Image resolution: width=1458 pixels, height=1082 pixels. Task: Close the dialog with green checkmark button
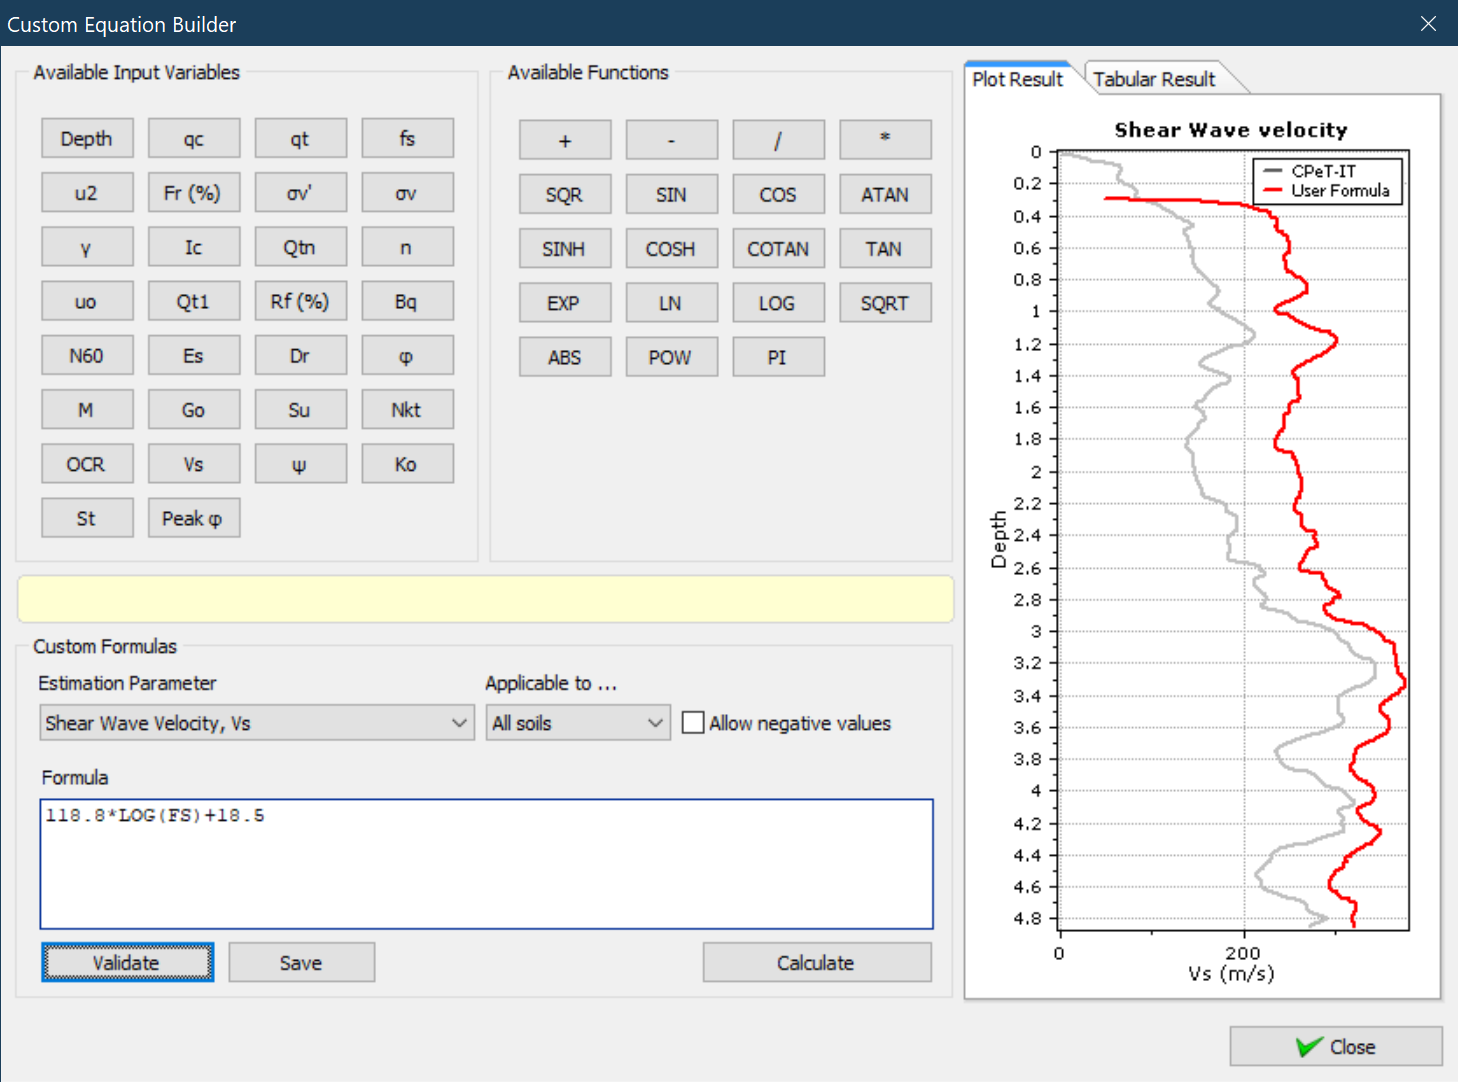click(x=1335, y=1047)
